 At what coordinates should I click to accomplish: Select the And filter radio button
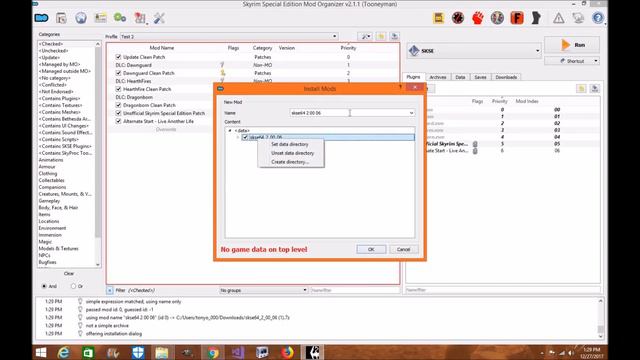pyautogui.click(x=44, y=286)
